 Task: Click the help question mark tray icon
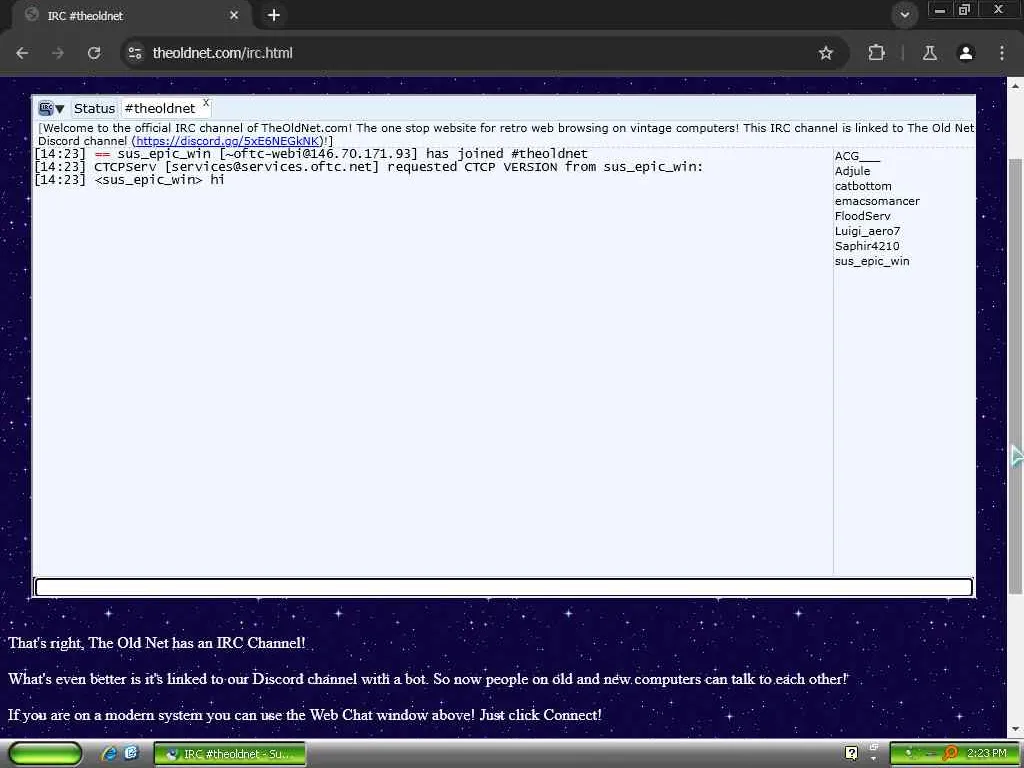coord(852,753)
